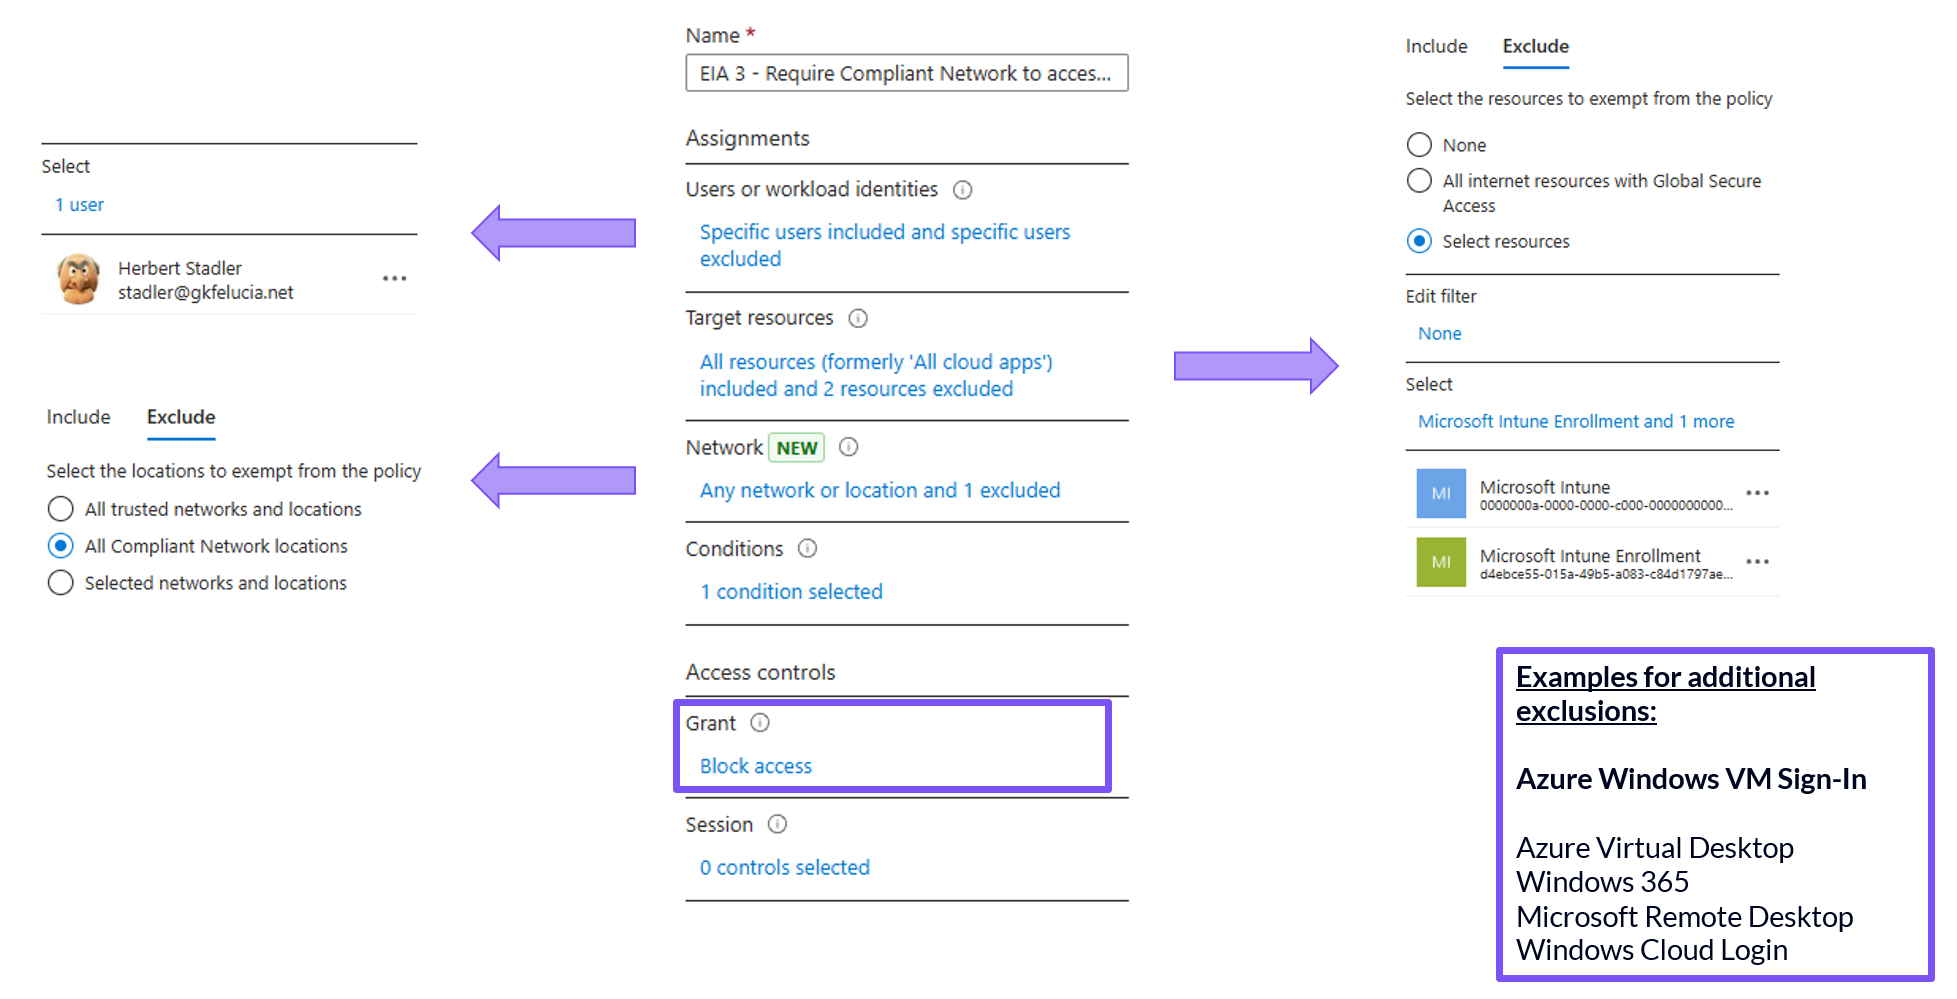The height and width of the screenshot is (999, 1957).
Task: Click the Network info icon
Action: coord(848,447)
